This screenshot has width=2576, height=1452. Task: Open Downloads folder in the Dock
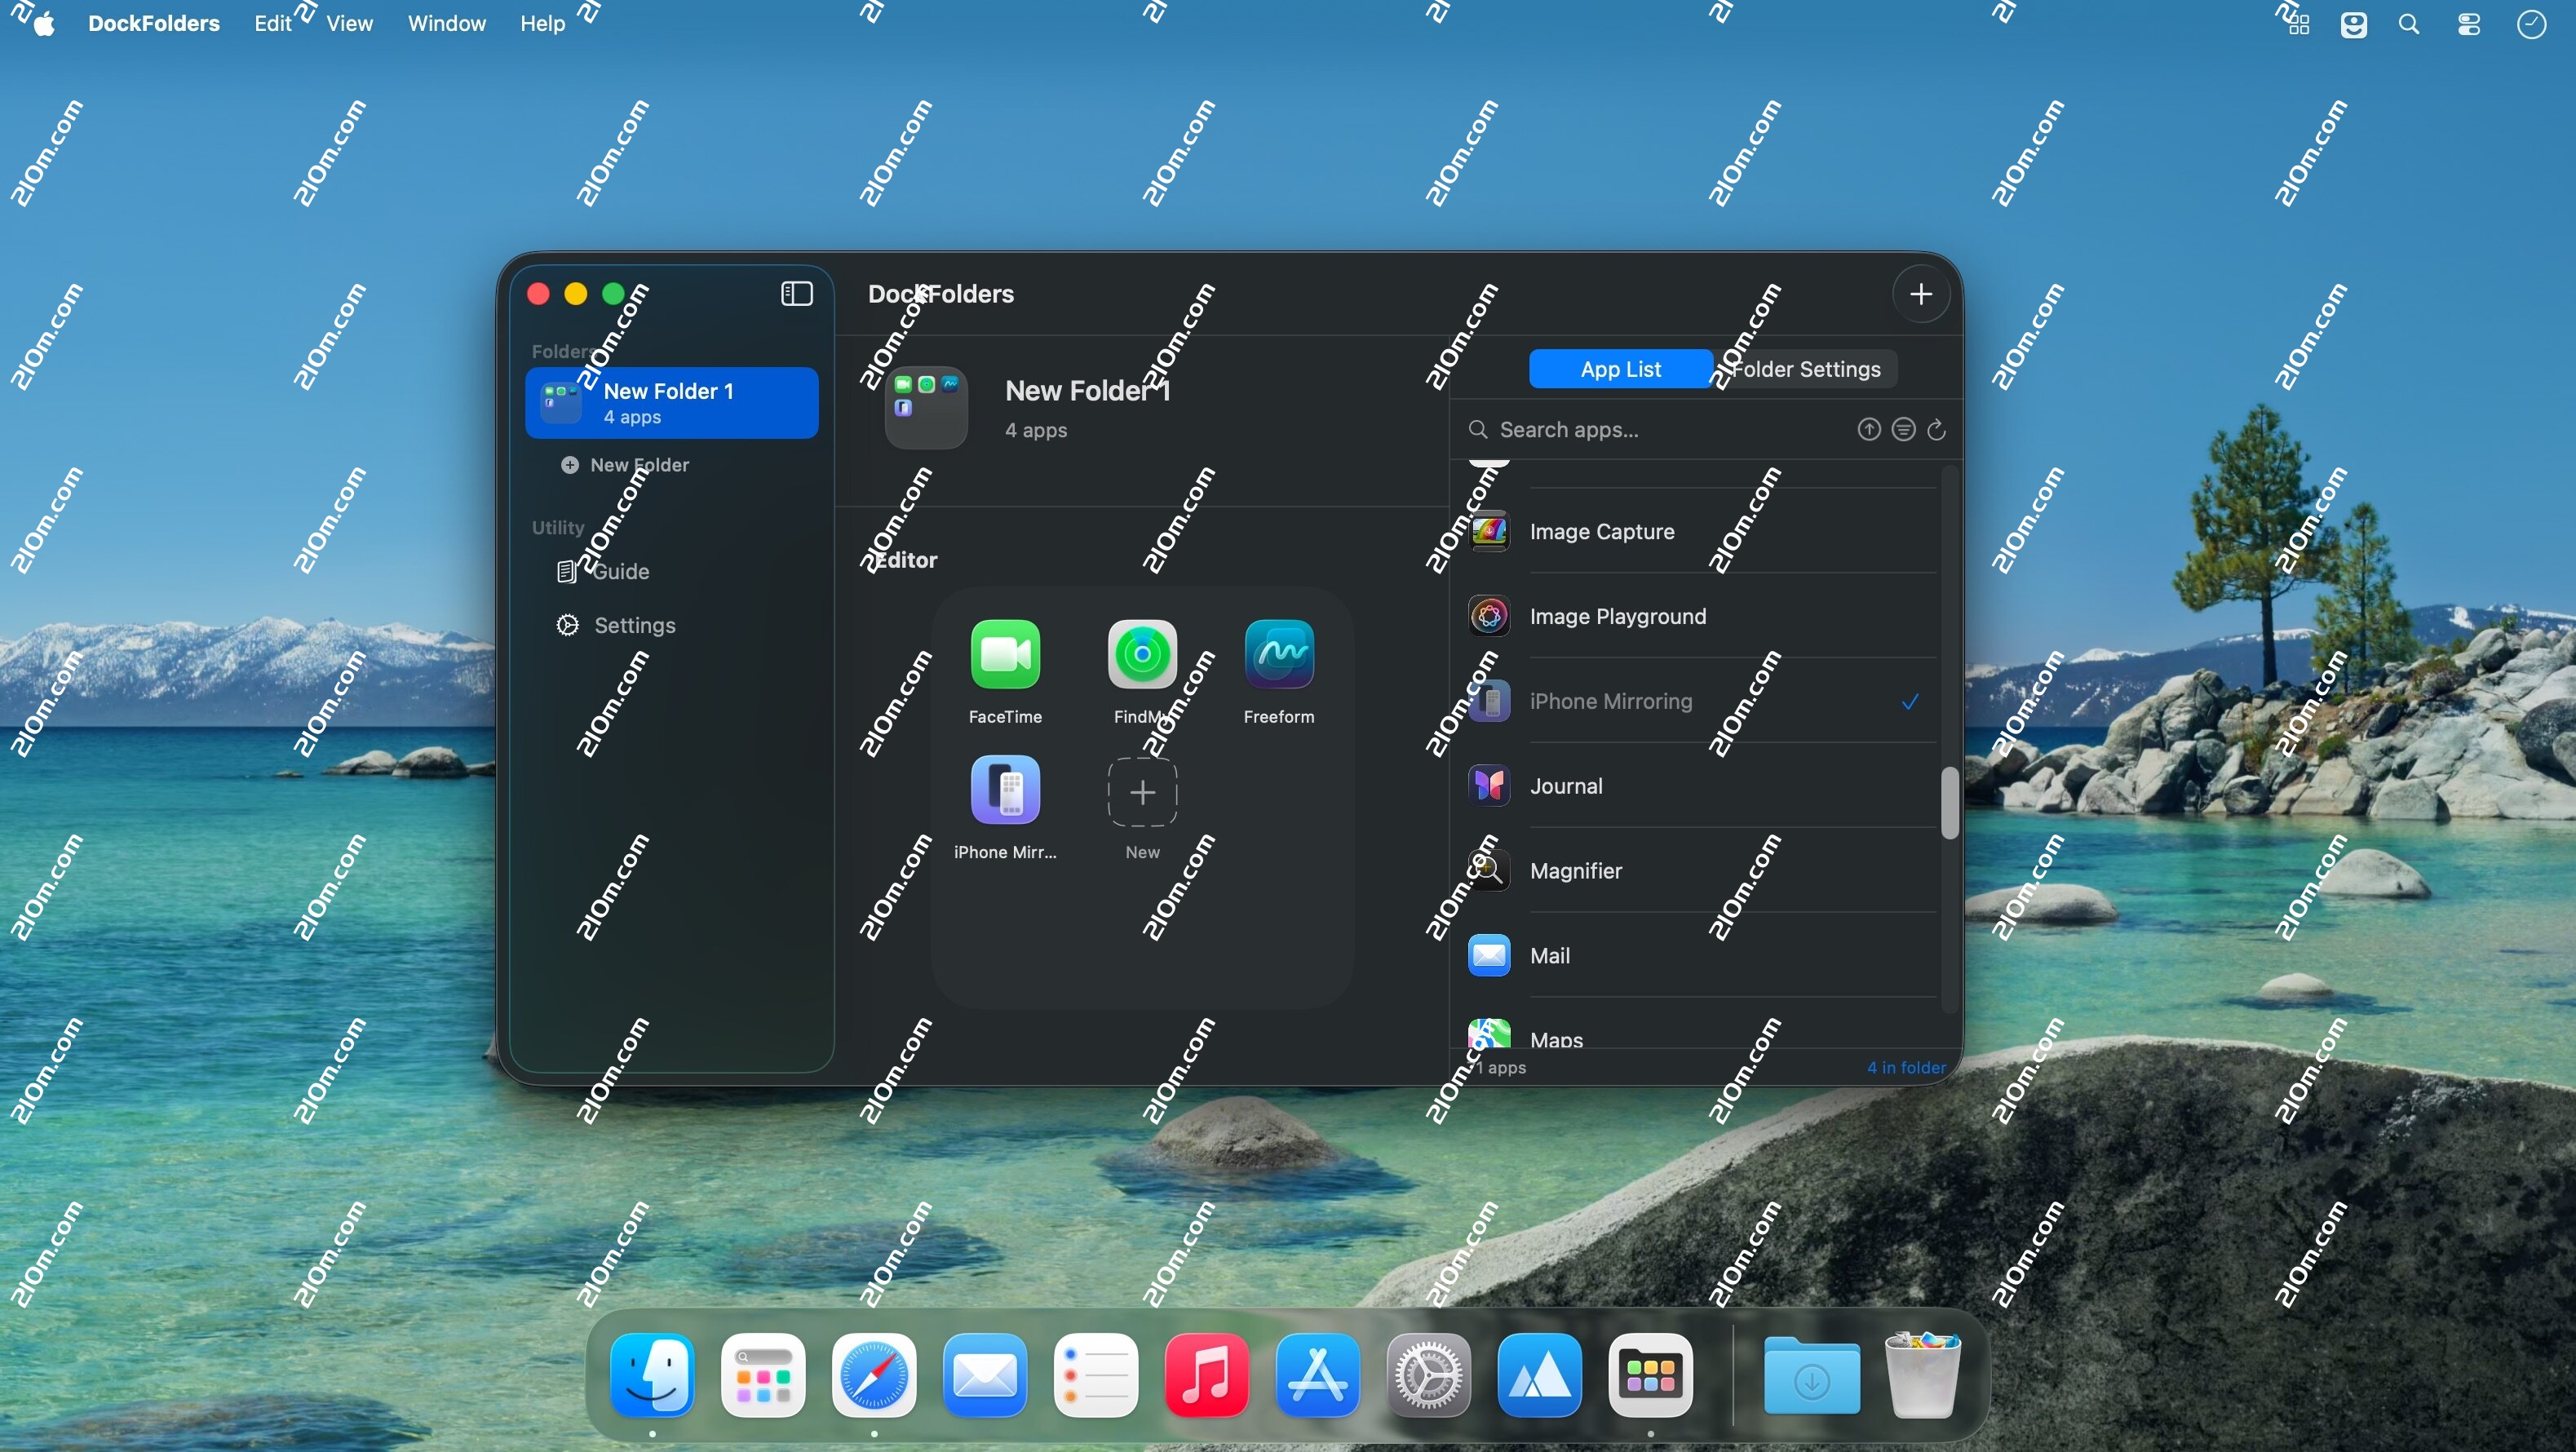pos(1812,1375)
